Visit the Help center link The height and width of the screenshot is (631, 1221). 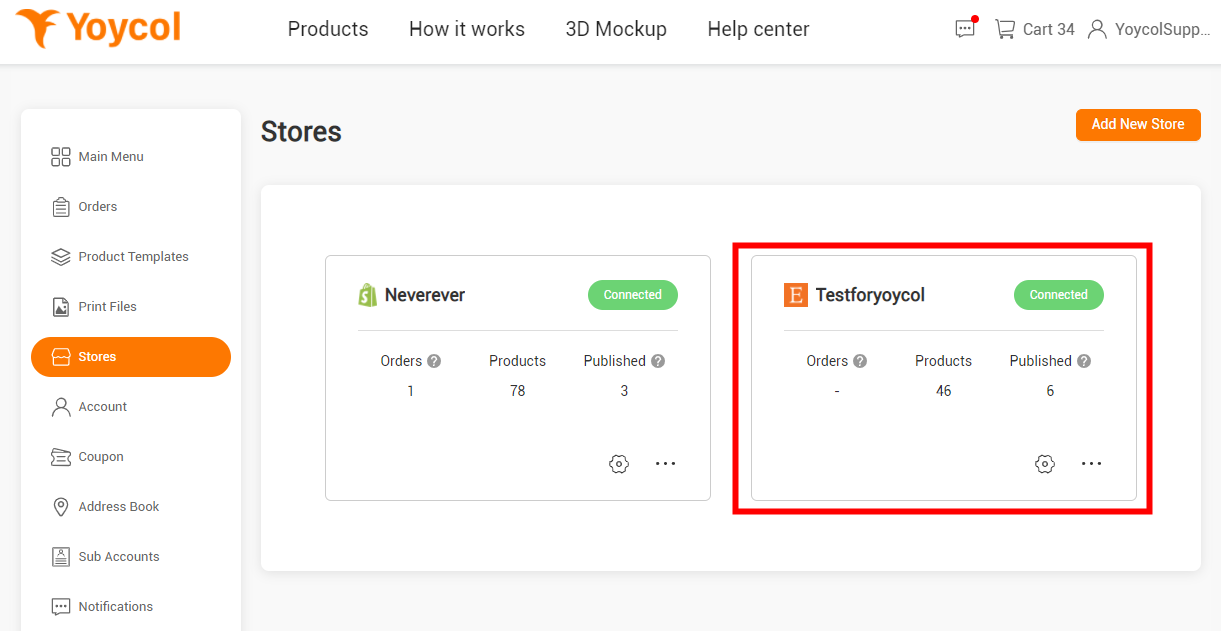click(757, 29)
